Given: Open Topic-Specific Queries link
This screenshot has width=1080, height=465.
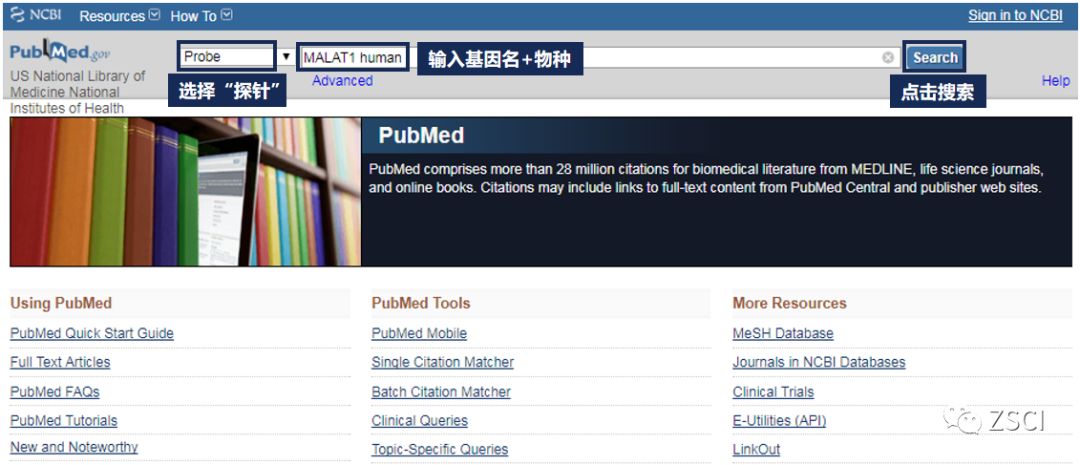Looking at the screenshot, I should pyautogui.click(x=439, y=450).
